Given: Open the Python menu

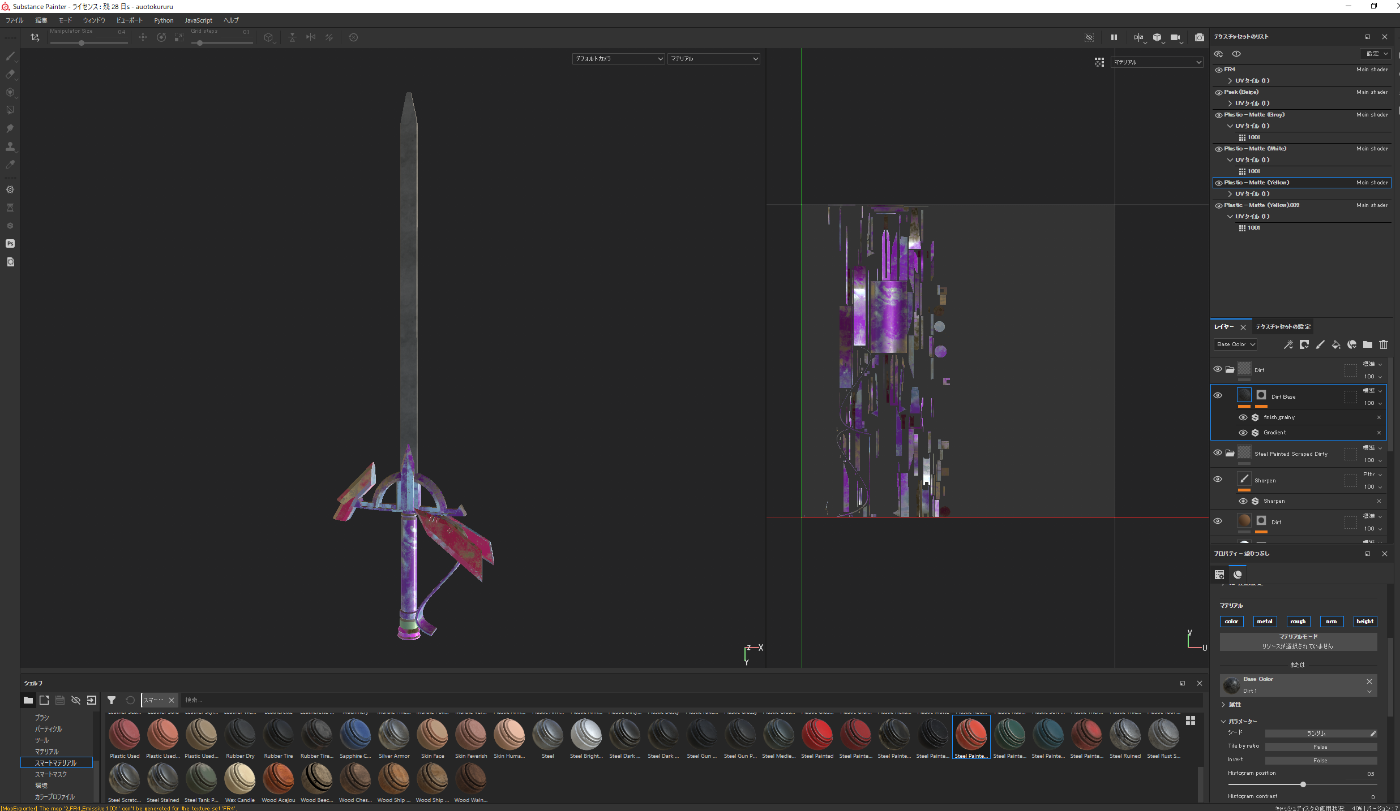Looking at the screenshot, I should [x=163, y=20].
